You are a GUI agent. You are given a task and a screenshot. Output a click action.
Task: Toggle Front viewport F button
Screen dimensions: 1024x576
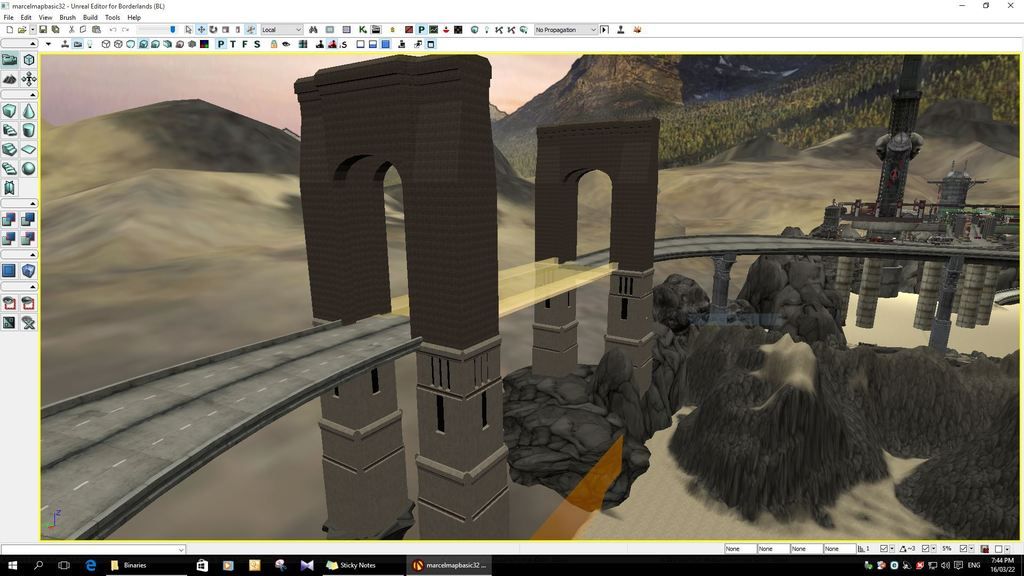[x=245, y=44]
